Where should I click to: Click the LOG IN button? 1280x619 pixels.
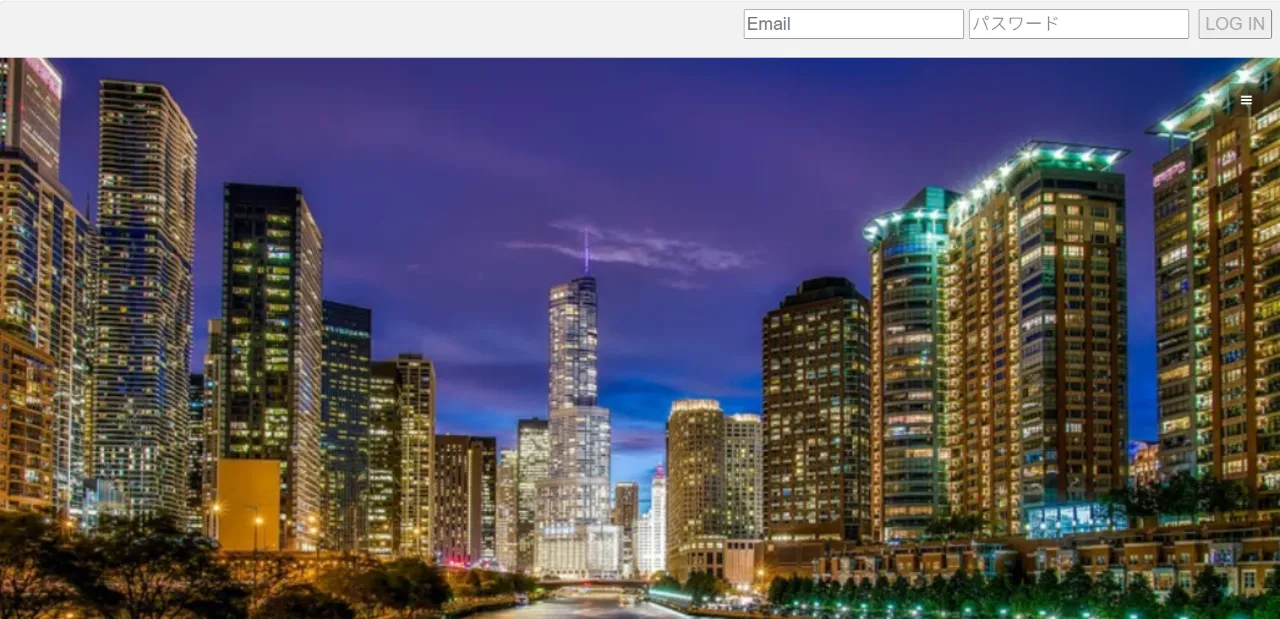tap(1235, 24)
